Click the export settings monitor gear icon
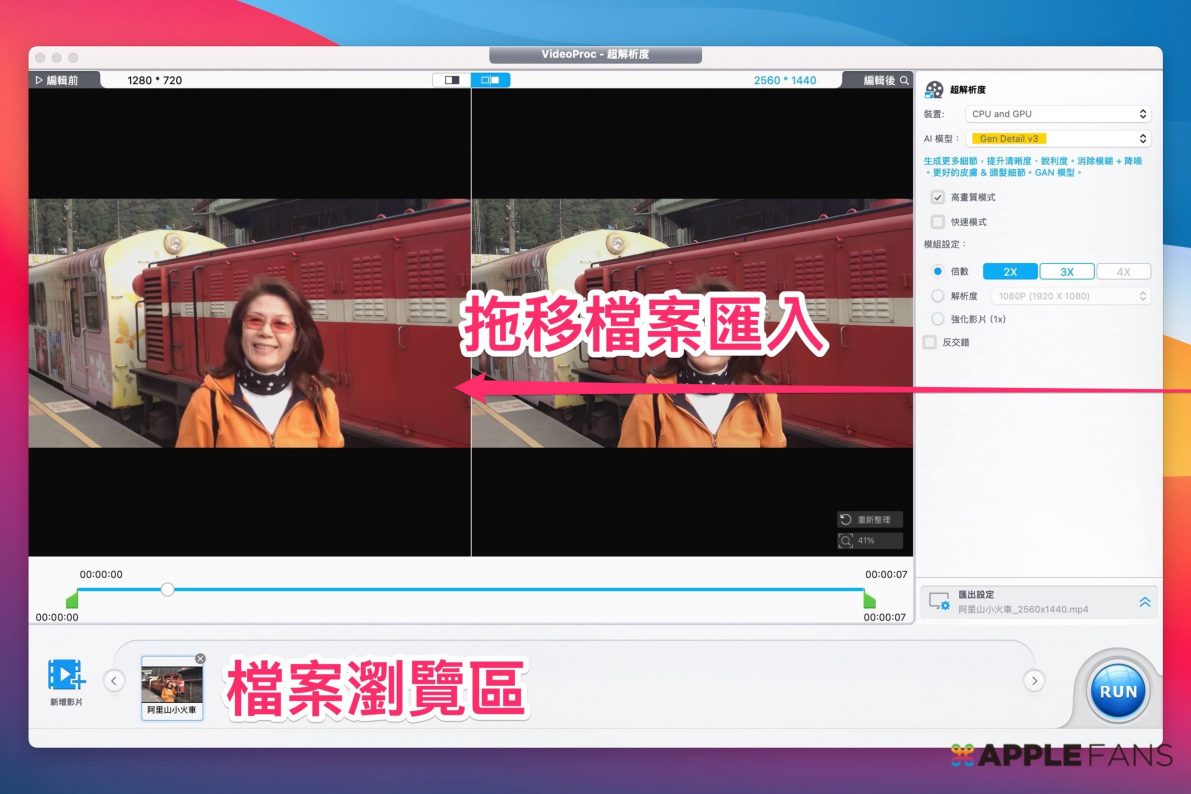 (x=938, y=602)
